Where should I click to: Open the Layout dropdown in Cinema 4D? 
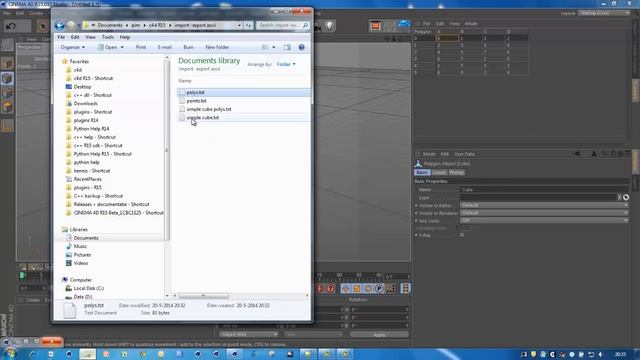[605, 13]
